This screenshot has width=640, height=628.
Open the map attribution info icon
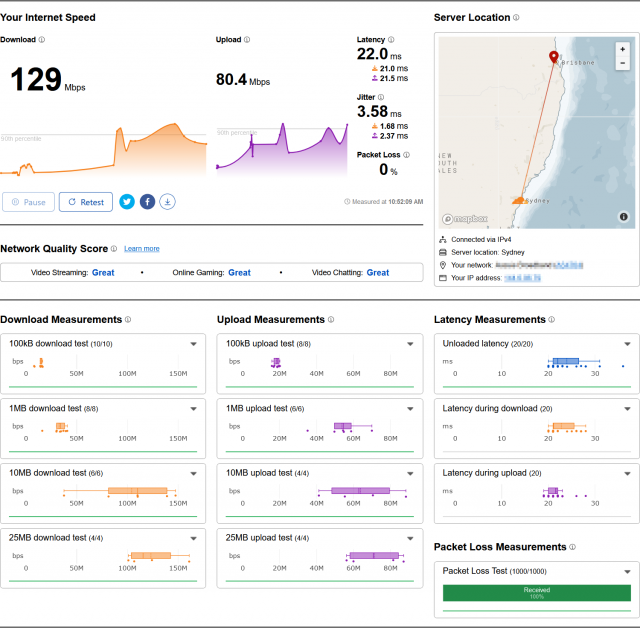pos(624,217)
